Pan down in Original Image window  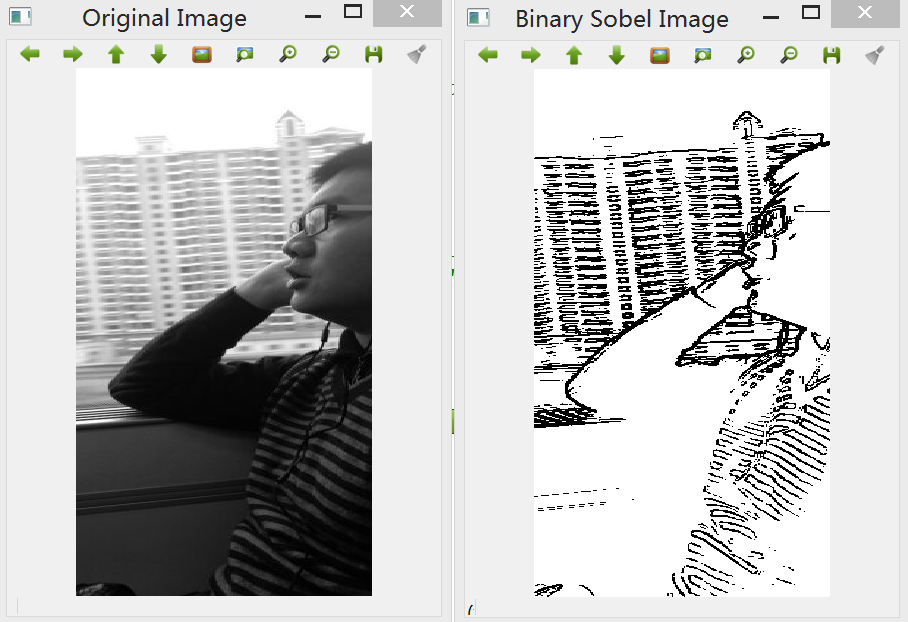pyautogui.click(x=159, y=54)
